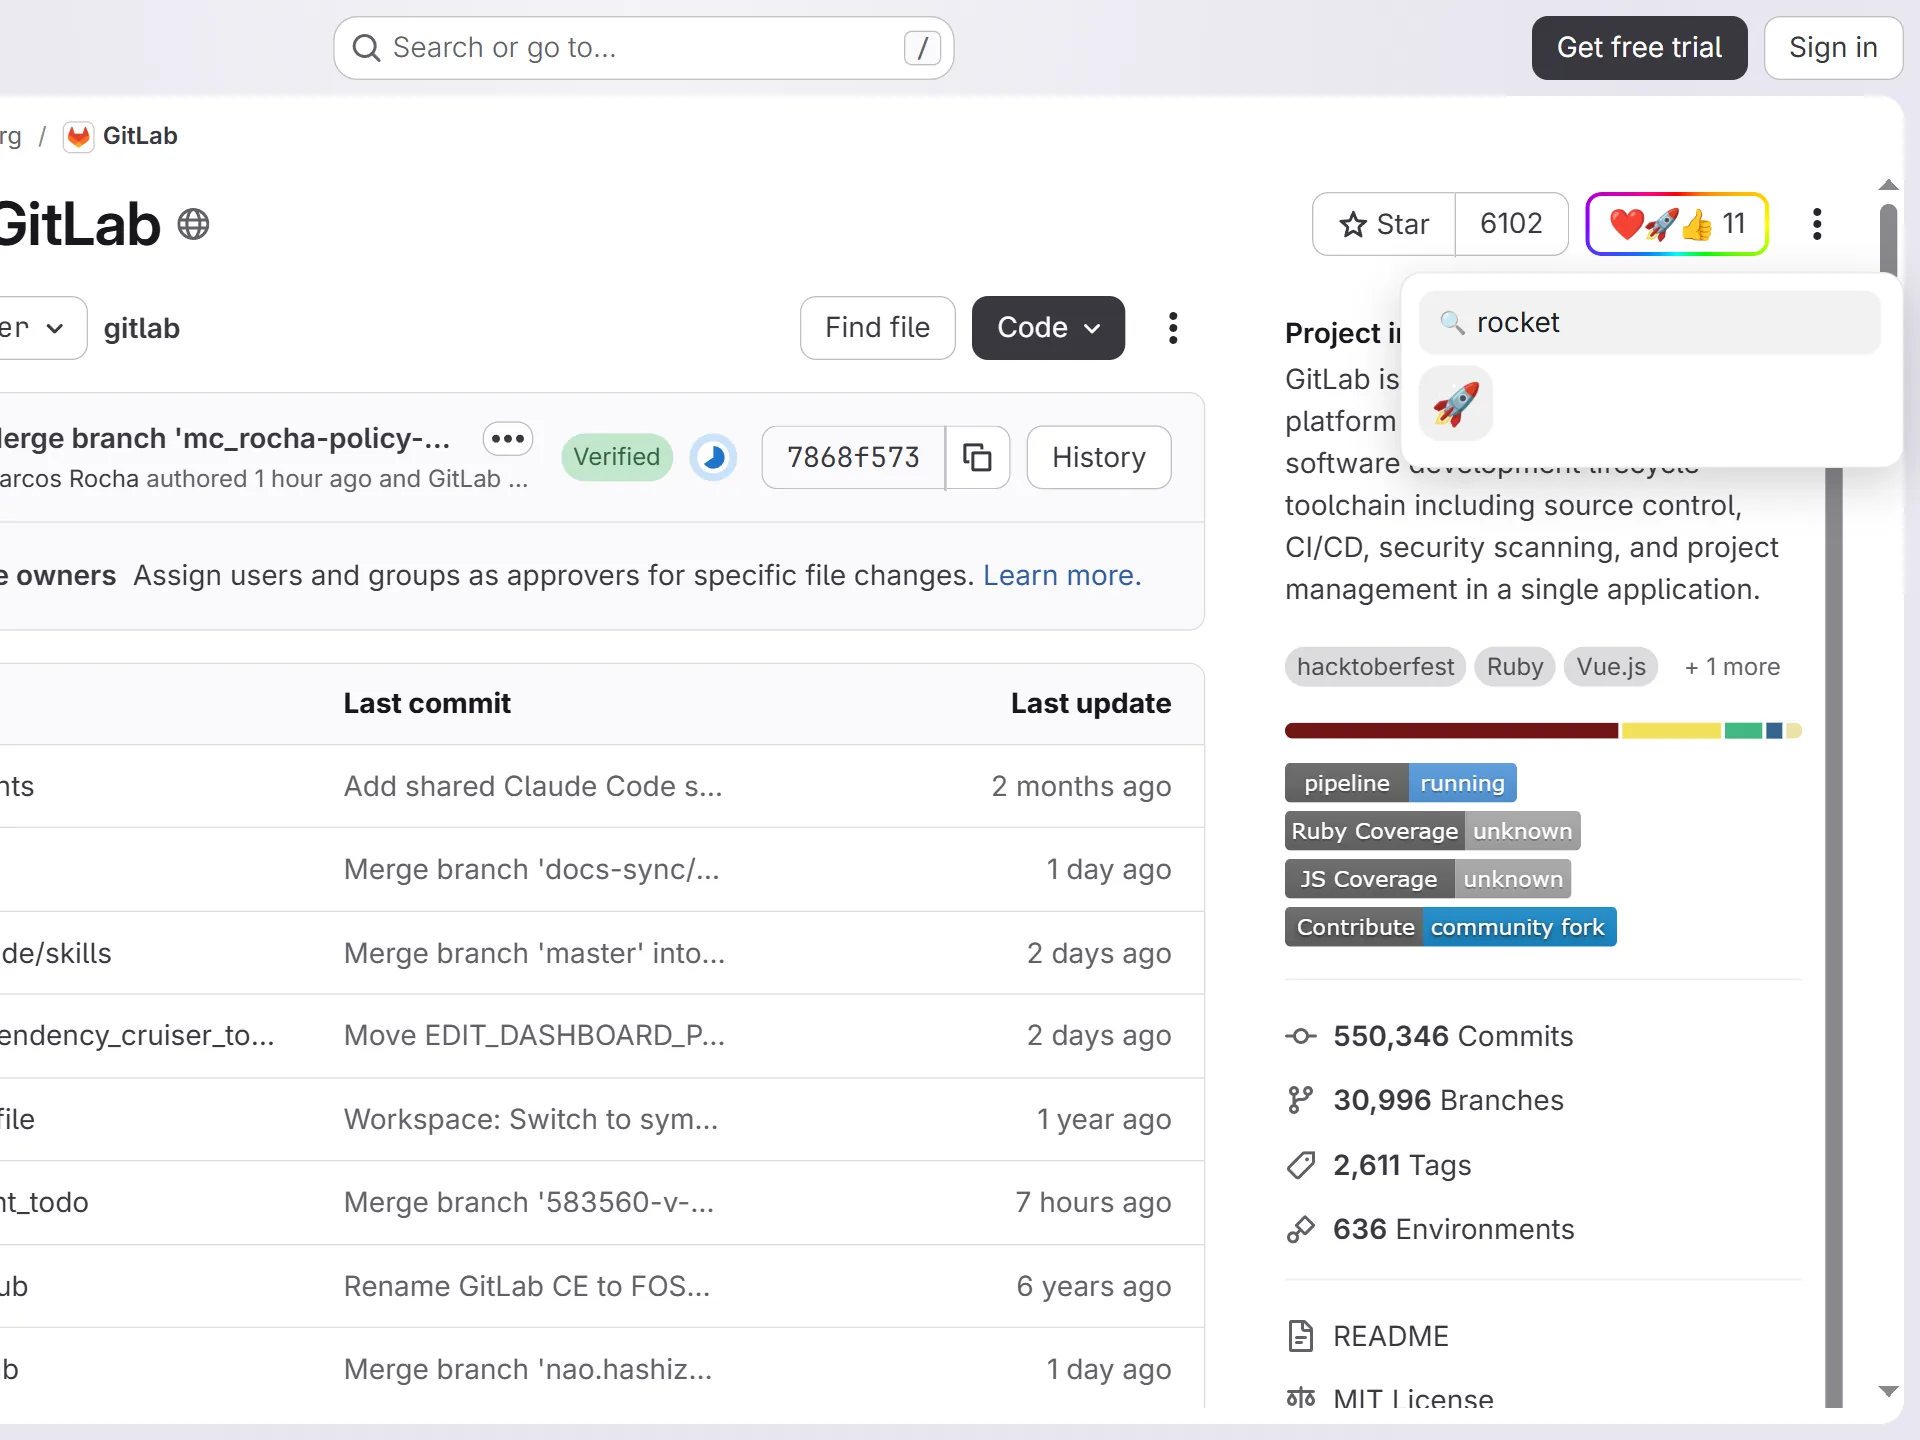The height and width of the screenshot is (1440, 1920).
Task: Expand the commit message ellipsis button
Action: coord(508,438)
